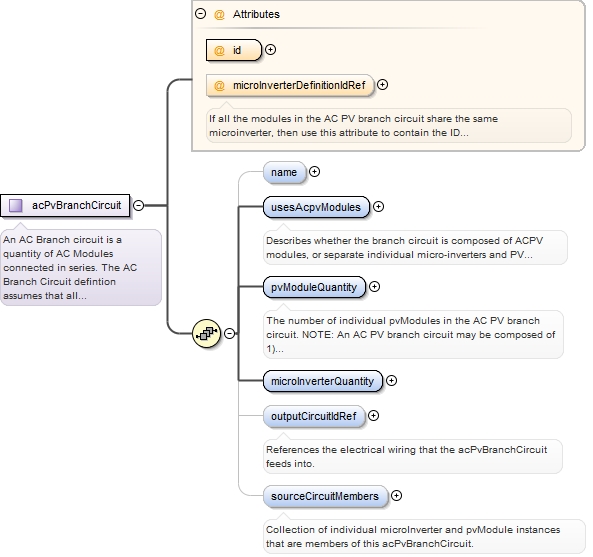593x557 pixels.
Task: Collapse the sequence compositor children
Action: (230, 333)
